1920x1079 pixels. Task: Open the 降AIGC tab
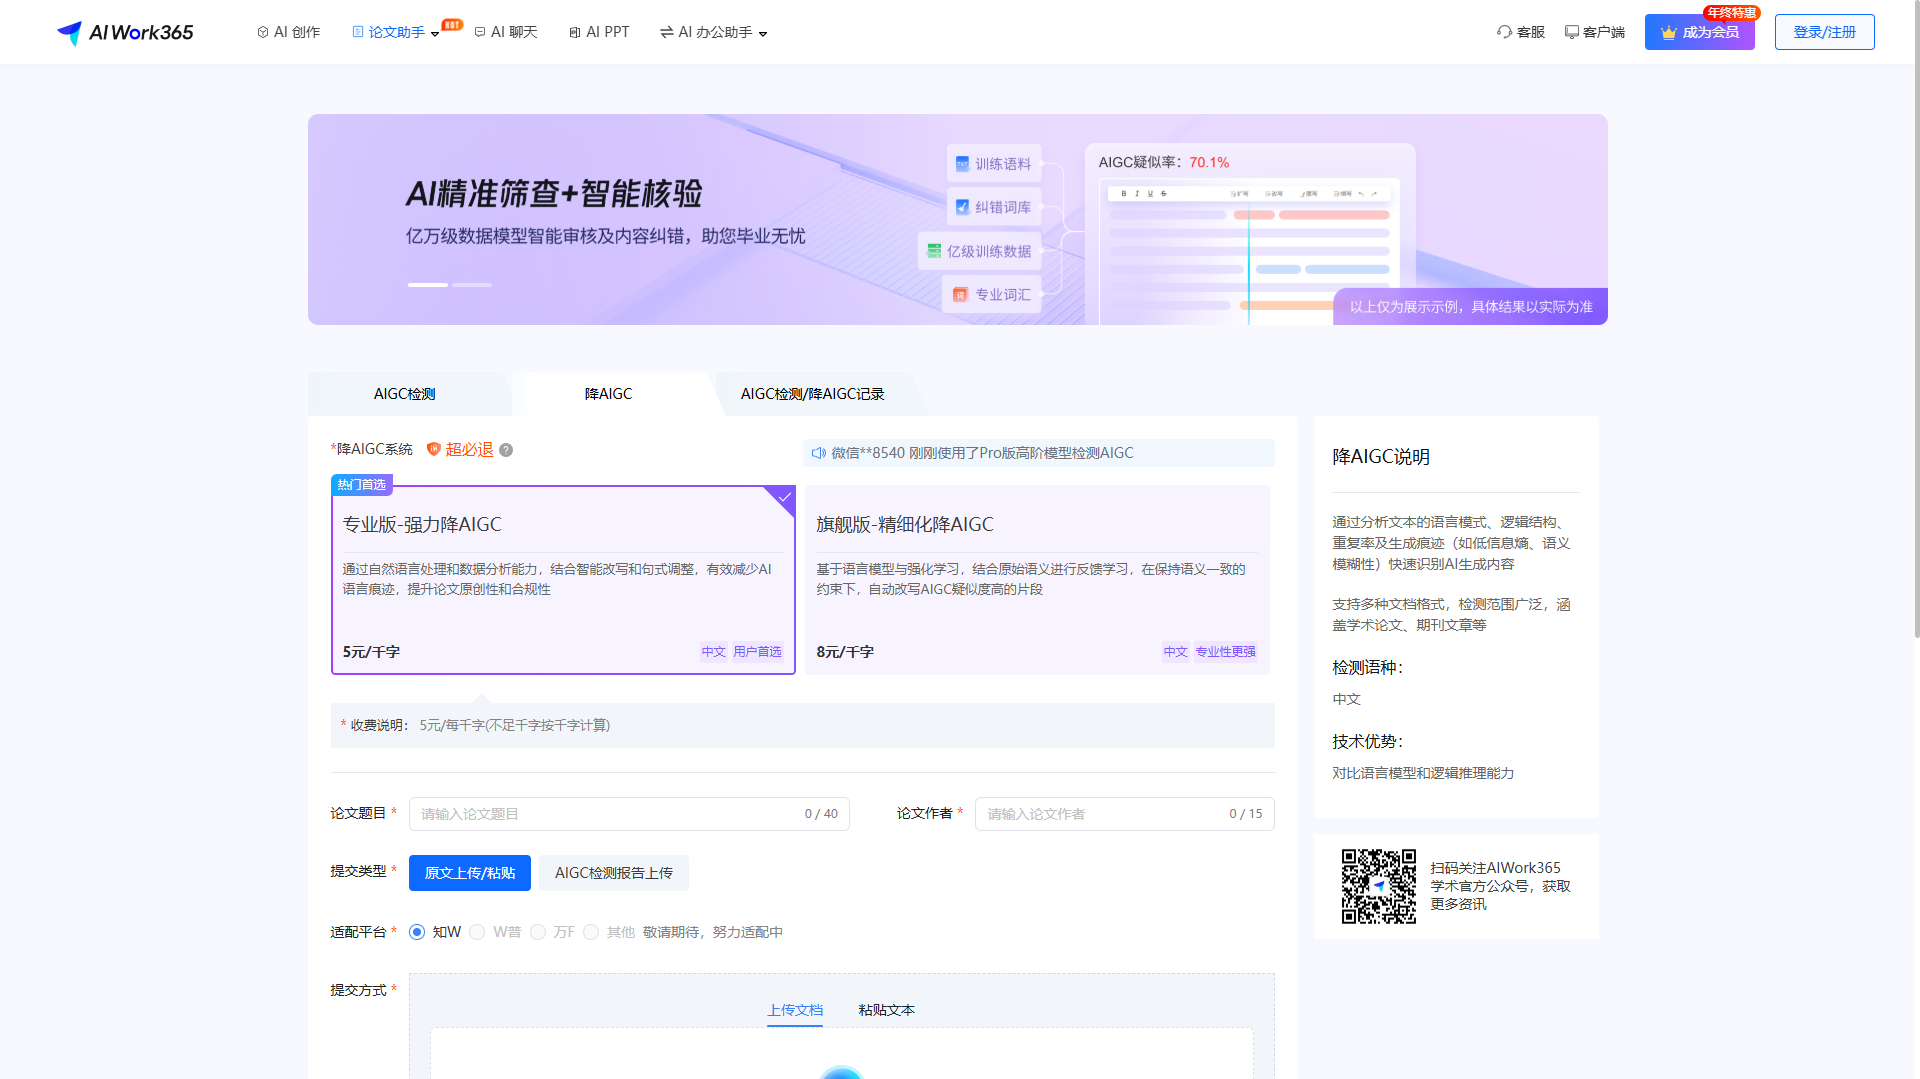click(608, 394)
